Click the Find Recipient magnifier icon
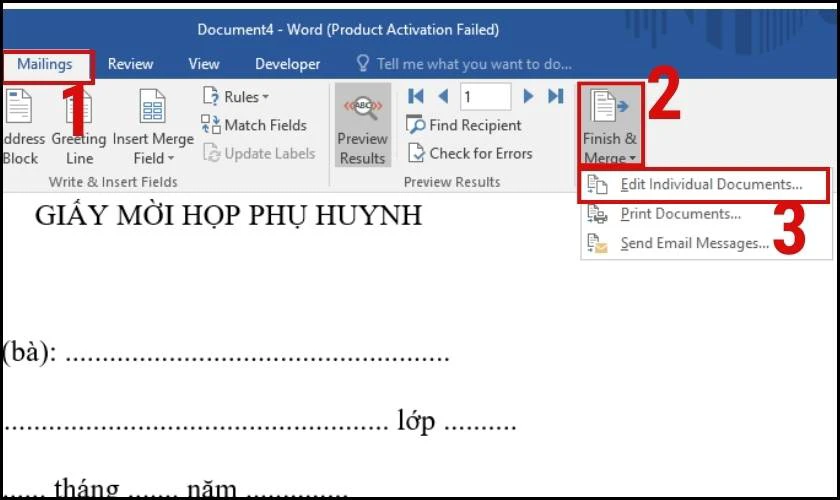 tap(416, 125)
